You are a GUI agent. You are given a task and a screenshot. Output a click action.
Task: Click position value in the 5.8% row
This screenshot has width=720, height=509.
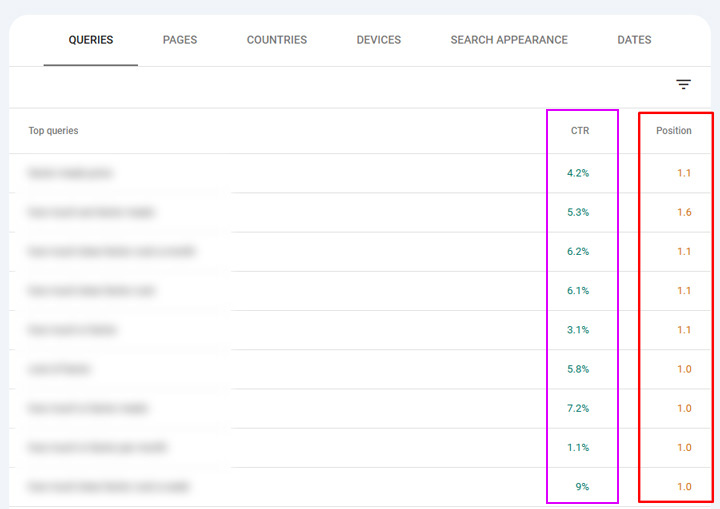point(684,369)
